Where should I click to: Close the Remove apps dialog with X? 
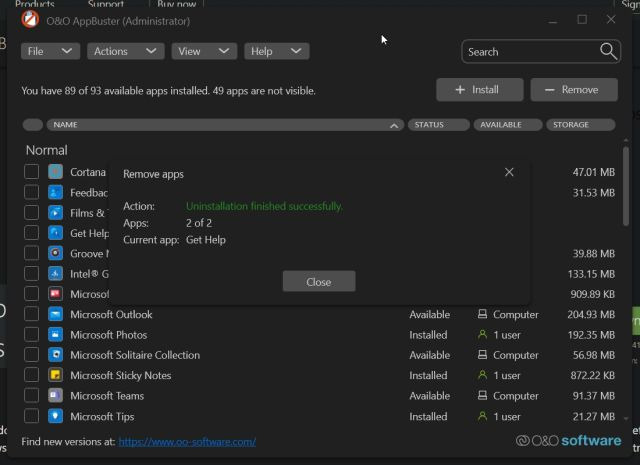tap(509, 172)
